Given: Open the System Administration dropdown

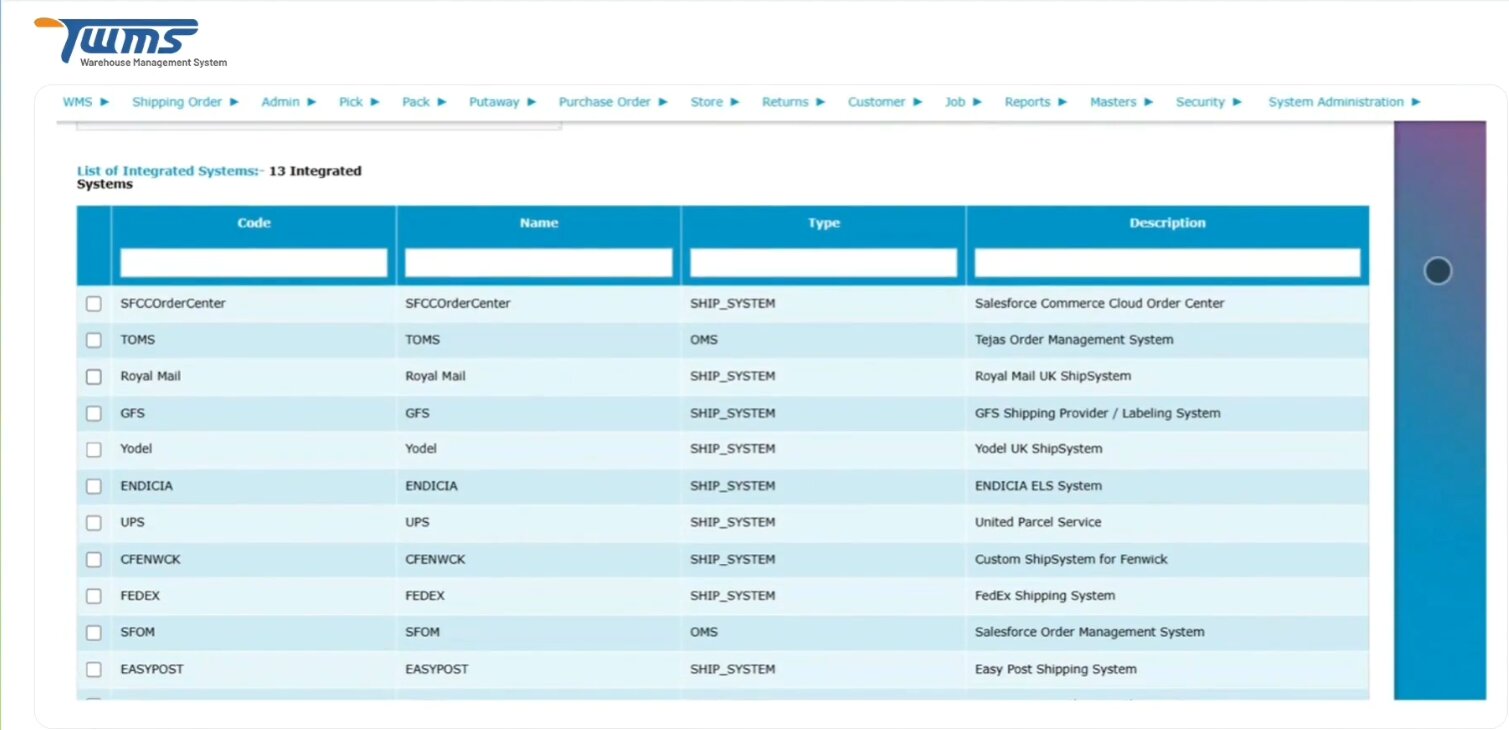Looking at the screenshot, I should (1343, 102).
